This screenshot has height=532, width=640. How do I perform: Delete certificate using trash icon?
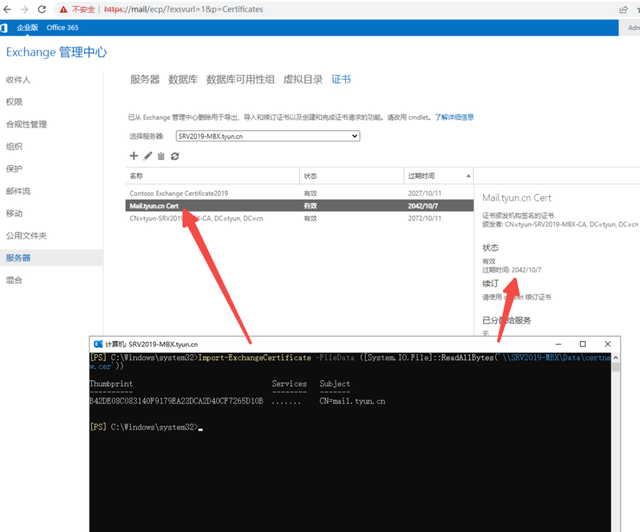coord(161,156)
